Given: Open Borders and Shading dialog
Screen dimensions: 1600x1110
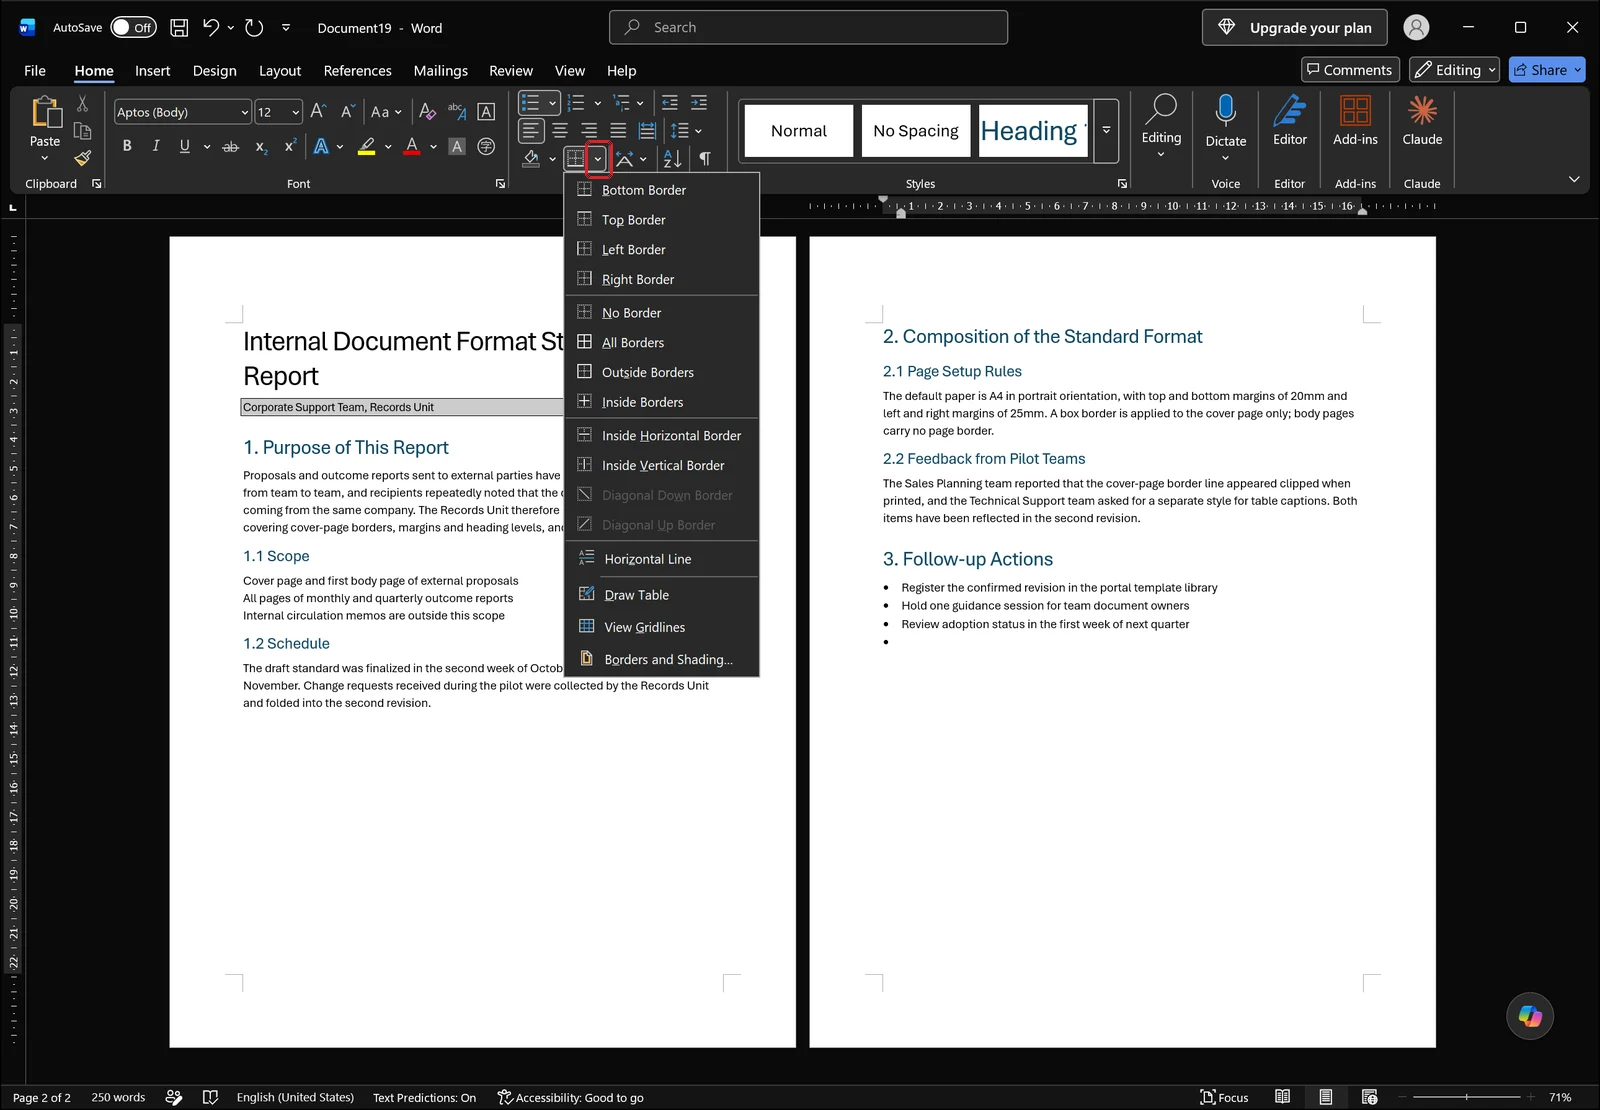Looking at the screenshot, I should click(x=662, y=659).
